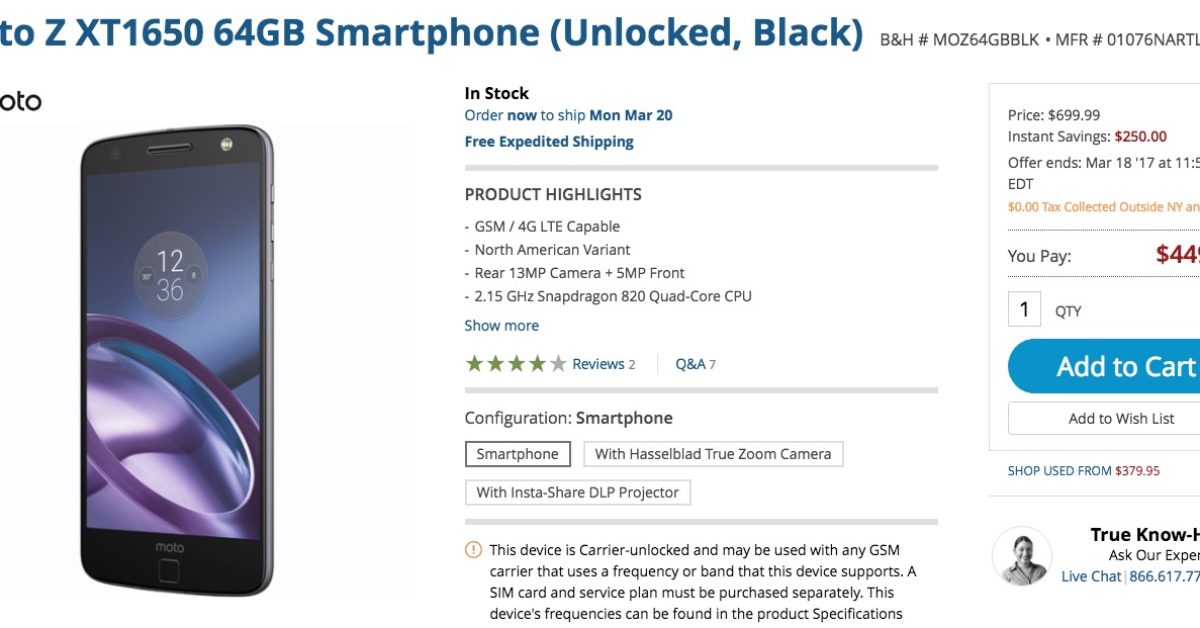Viewport: 1200px width, 628px height.
Task: Click Free Expedited Shipping link
Action: [549, 142]
